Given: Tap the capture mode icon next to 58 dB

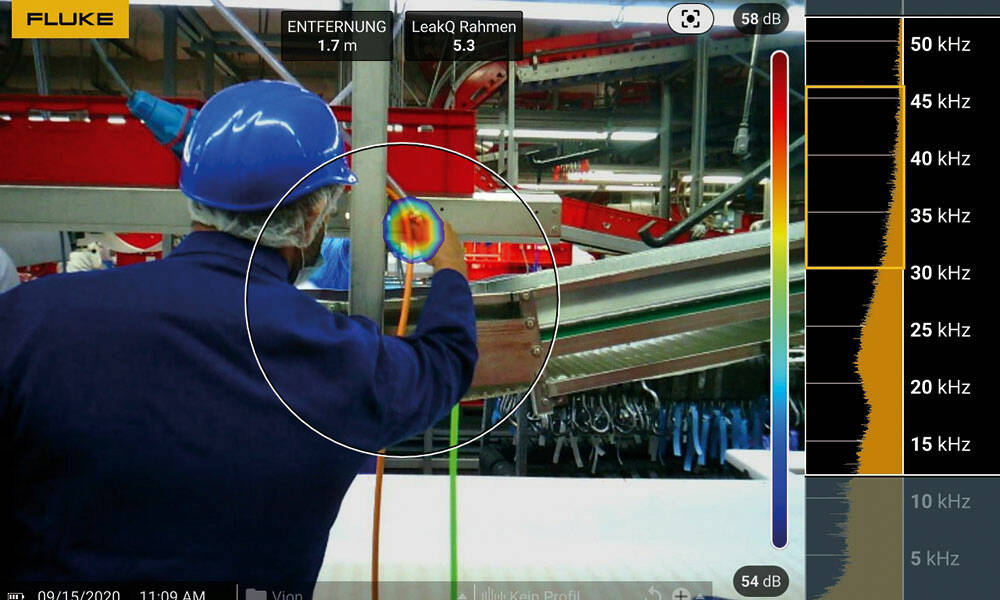Looking at the screenshot, I should point(690,19).
